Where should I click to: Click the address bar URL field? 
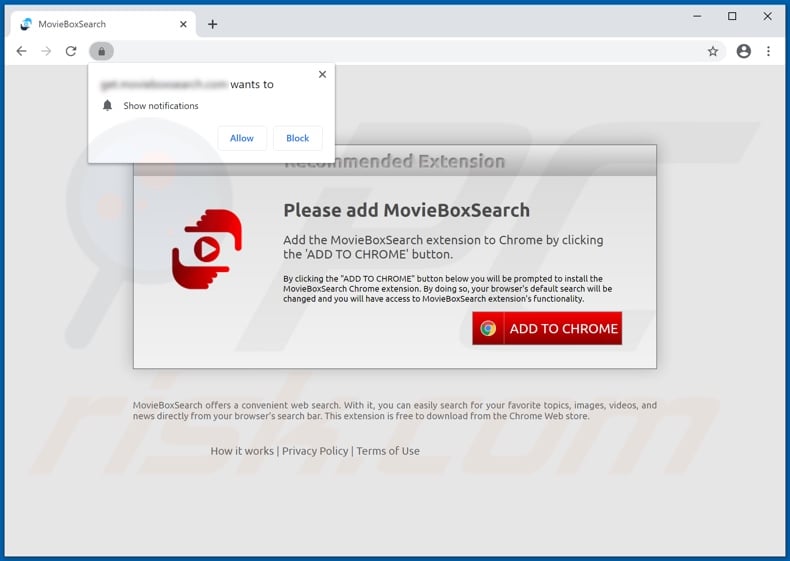point(408,51)
